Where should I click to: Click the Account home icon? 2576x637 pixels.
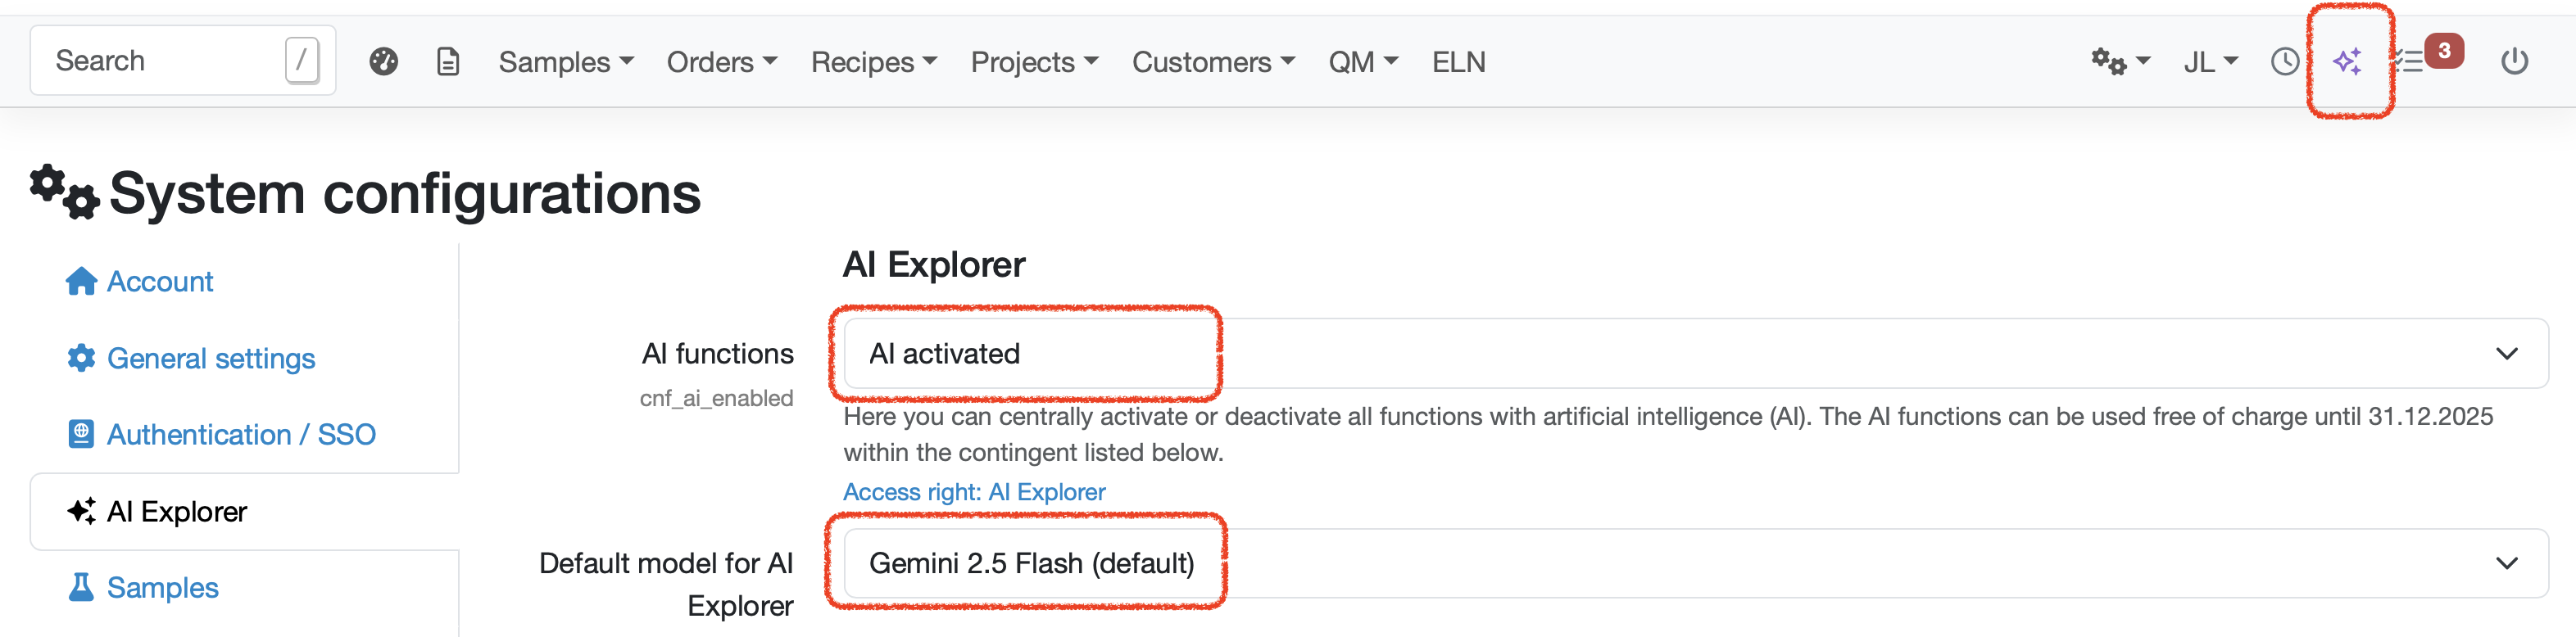click(81, 282)
